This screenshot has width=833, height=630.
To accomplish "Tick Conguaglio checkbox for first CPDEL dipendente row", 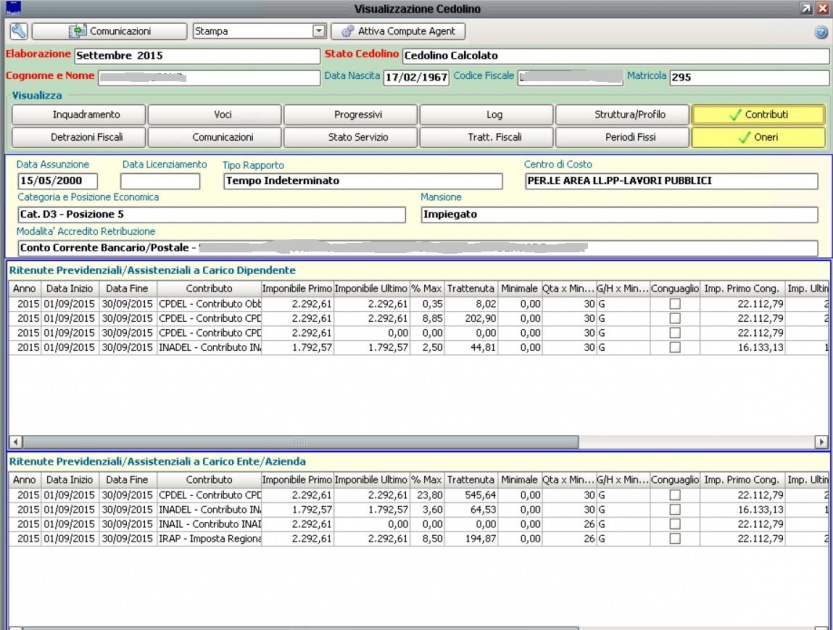I will (x=675, y=304).
